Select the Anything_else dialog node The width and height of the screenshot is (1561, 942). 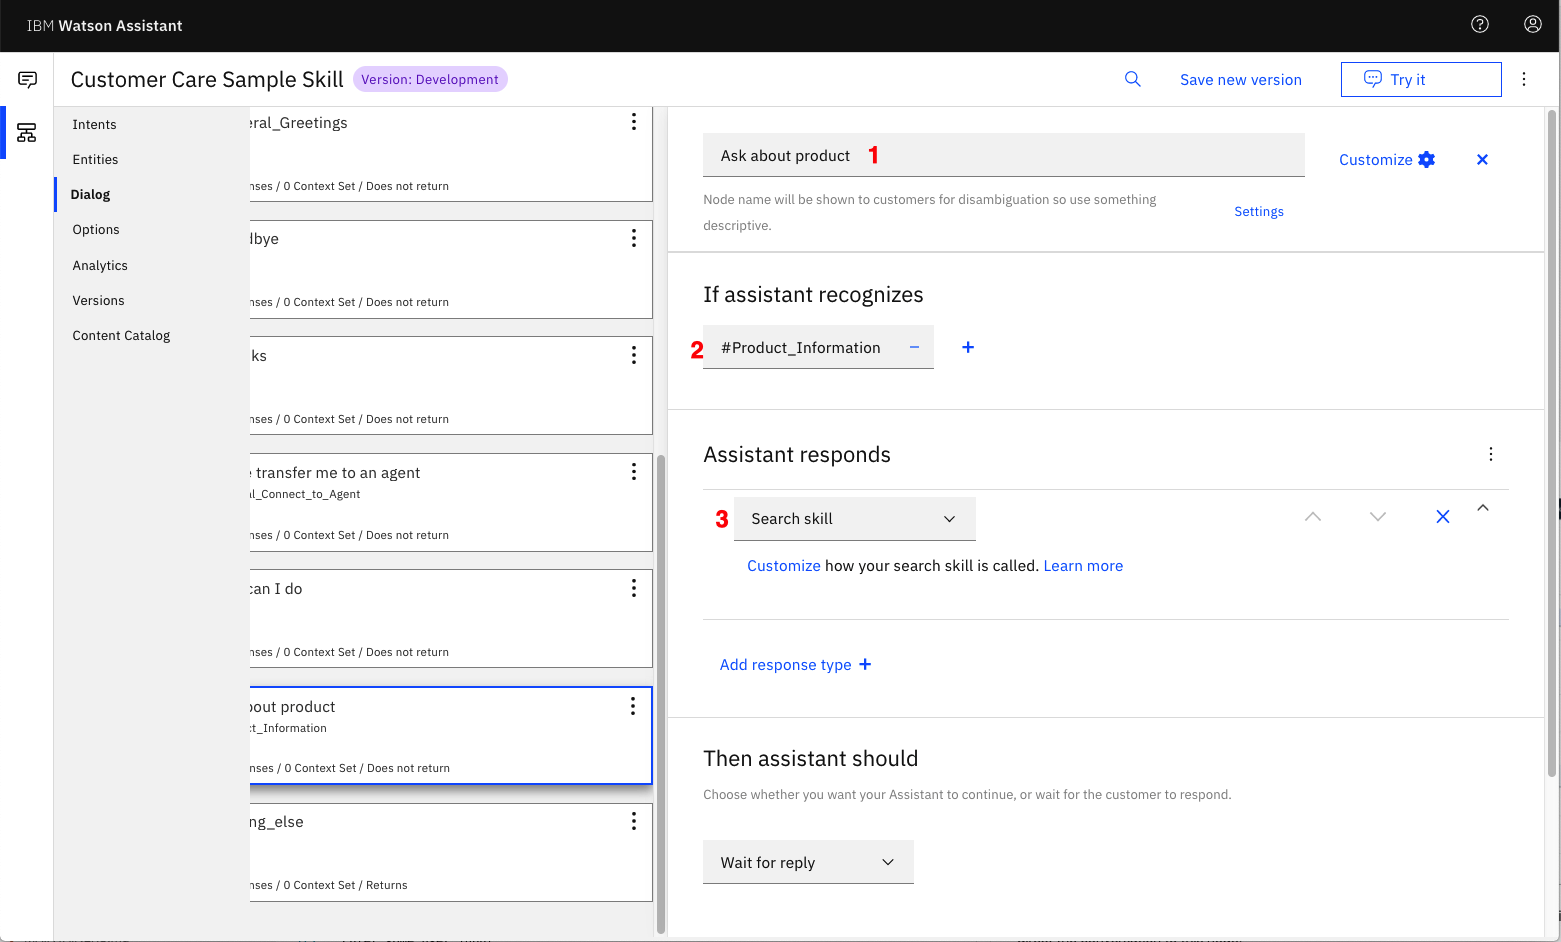click(451, 852)
